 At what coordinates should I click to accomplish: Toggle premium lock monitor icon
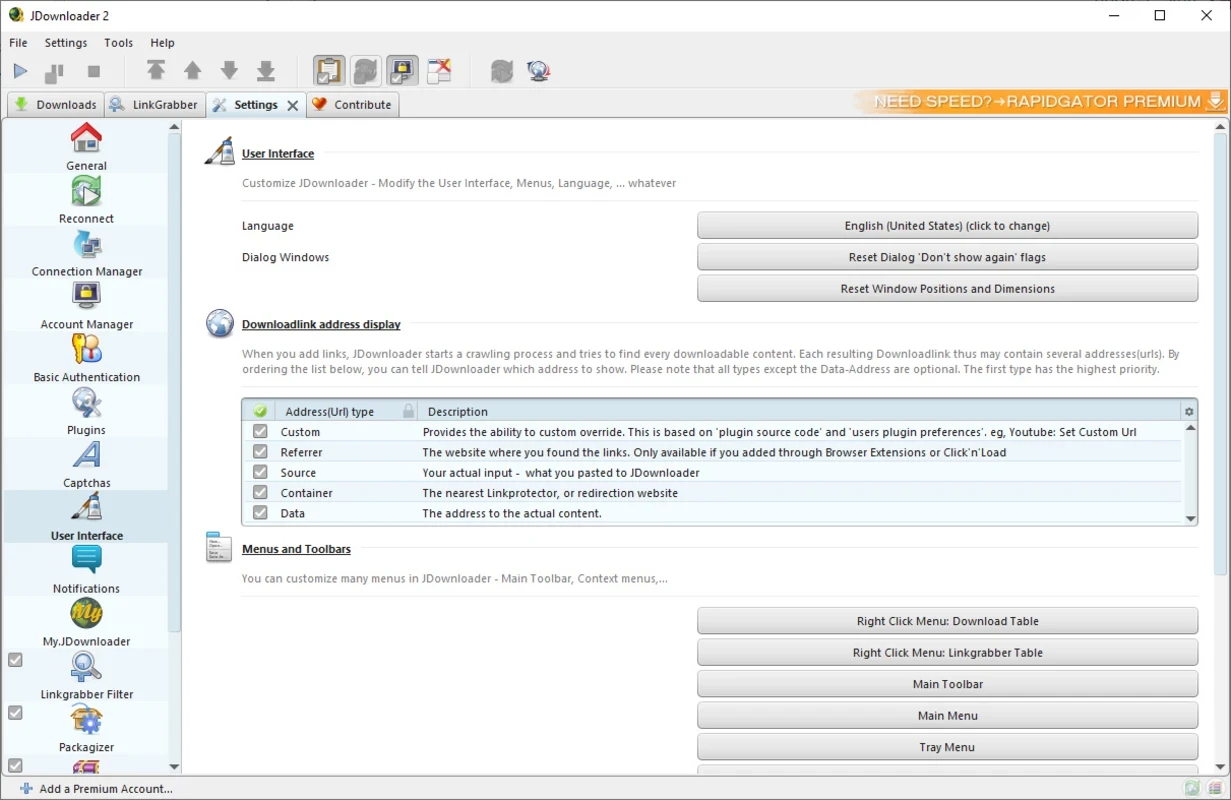402,70
